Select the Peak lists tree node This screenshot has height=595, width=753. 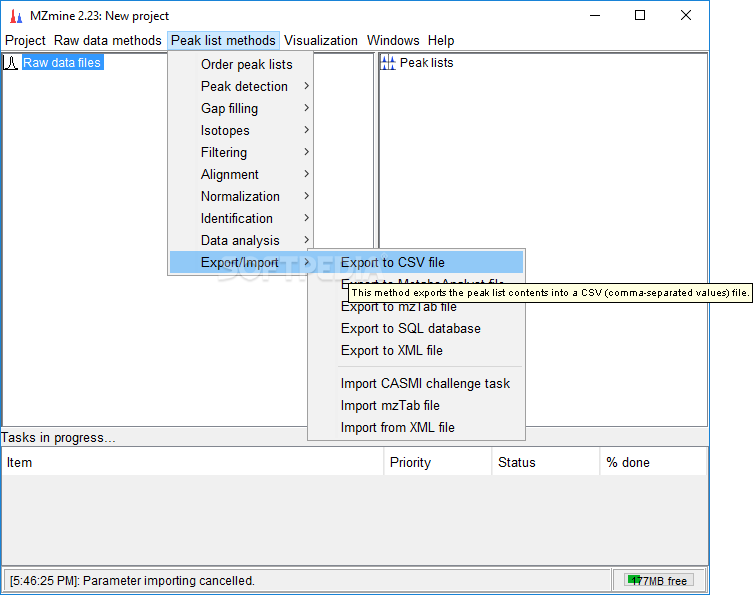click(426, 63)
